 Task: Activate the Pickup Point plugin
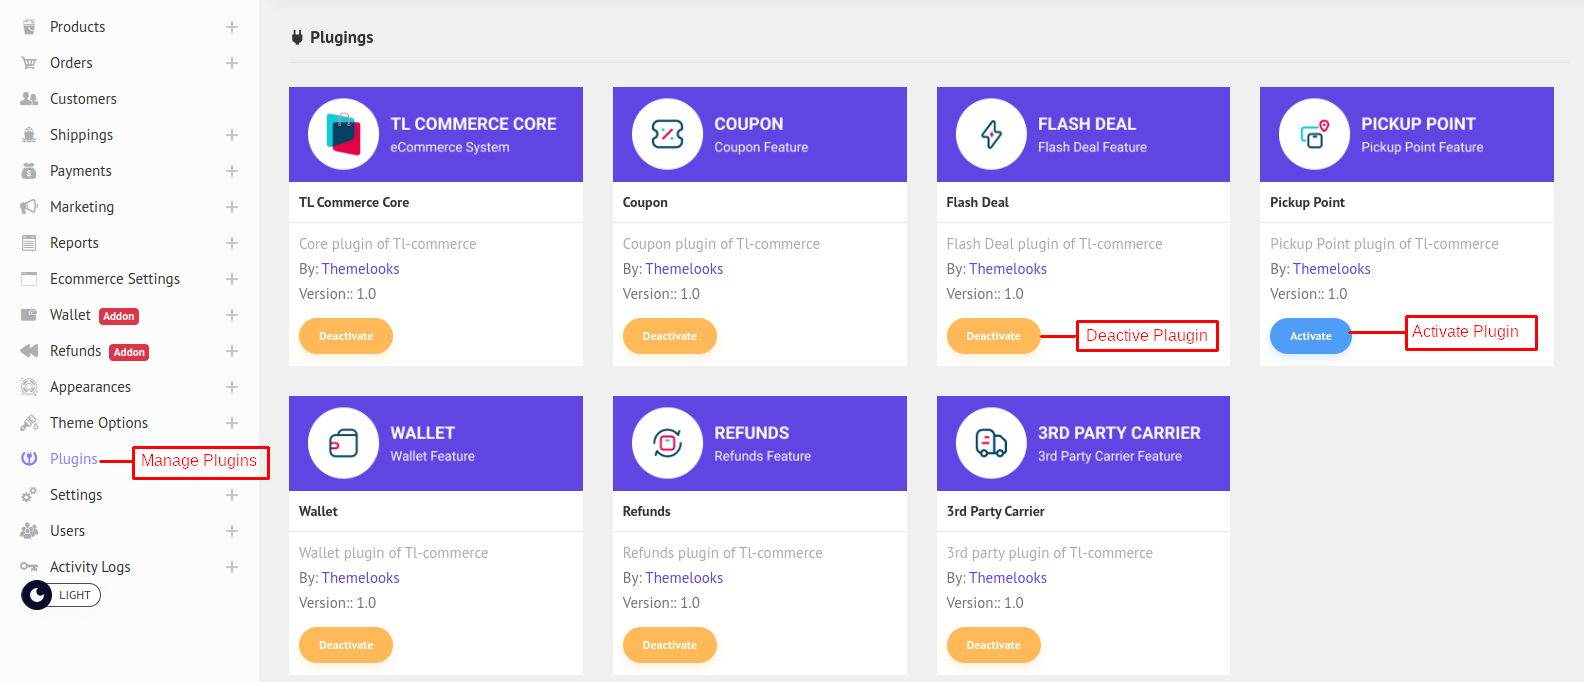coord(1310,336)
